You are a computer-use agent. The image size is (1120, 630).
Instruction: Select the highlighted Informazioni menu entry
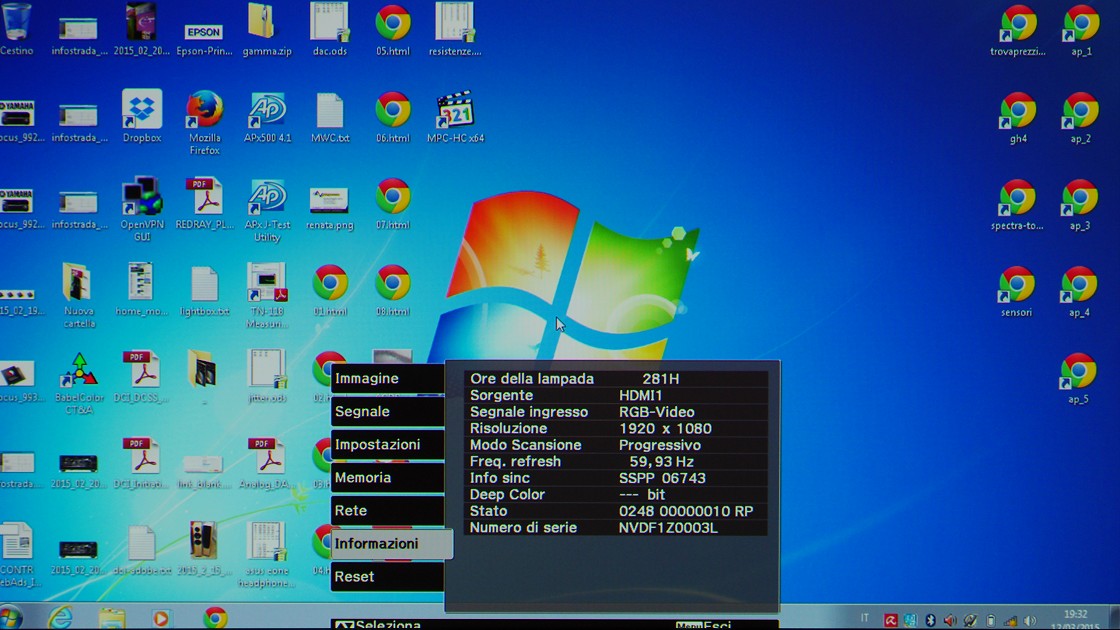point(391,544)
